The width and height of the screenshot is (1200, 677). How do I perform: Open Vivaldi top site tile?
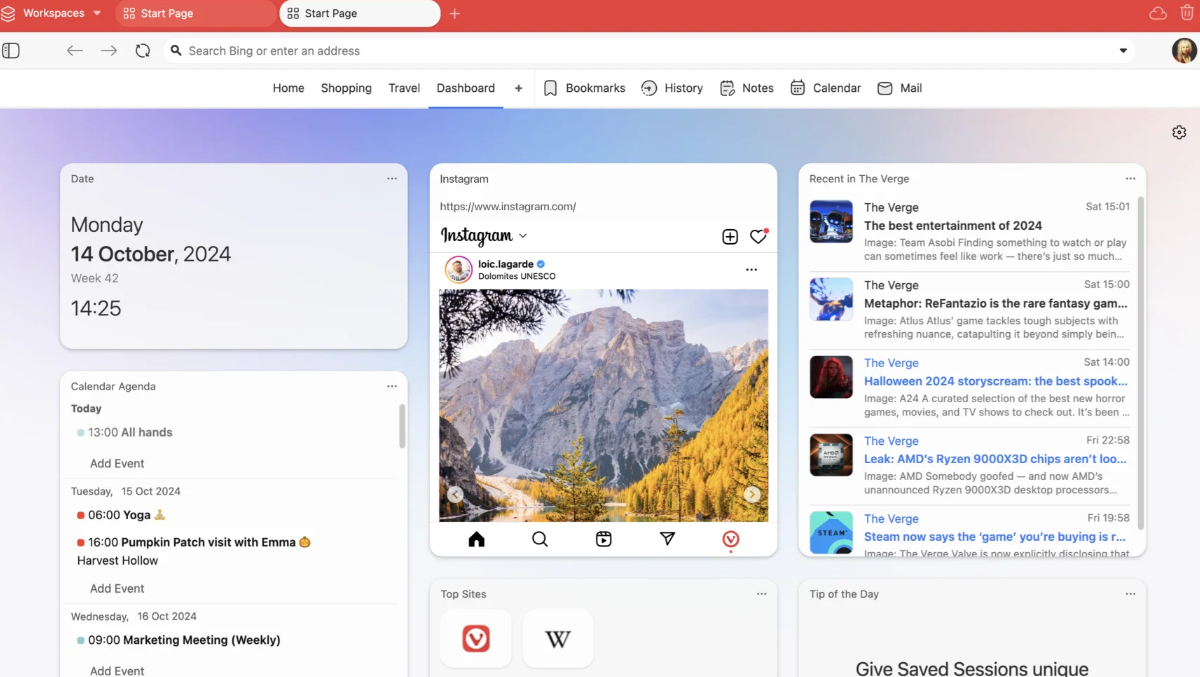[x=476, y=638]
